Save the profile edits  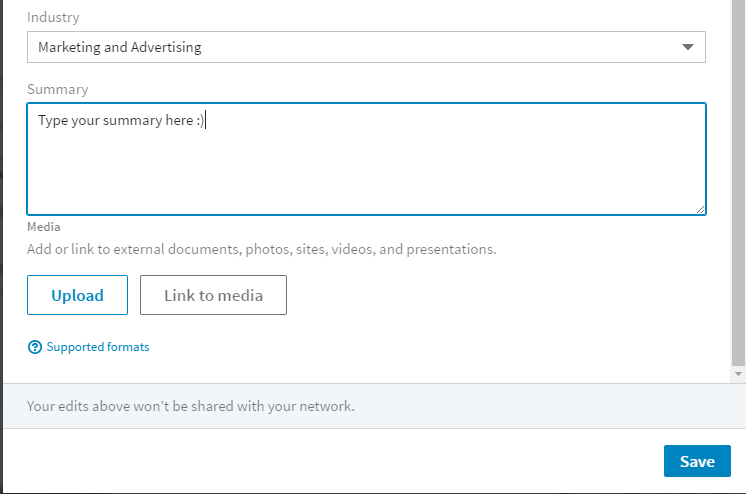click(697, 461)
